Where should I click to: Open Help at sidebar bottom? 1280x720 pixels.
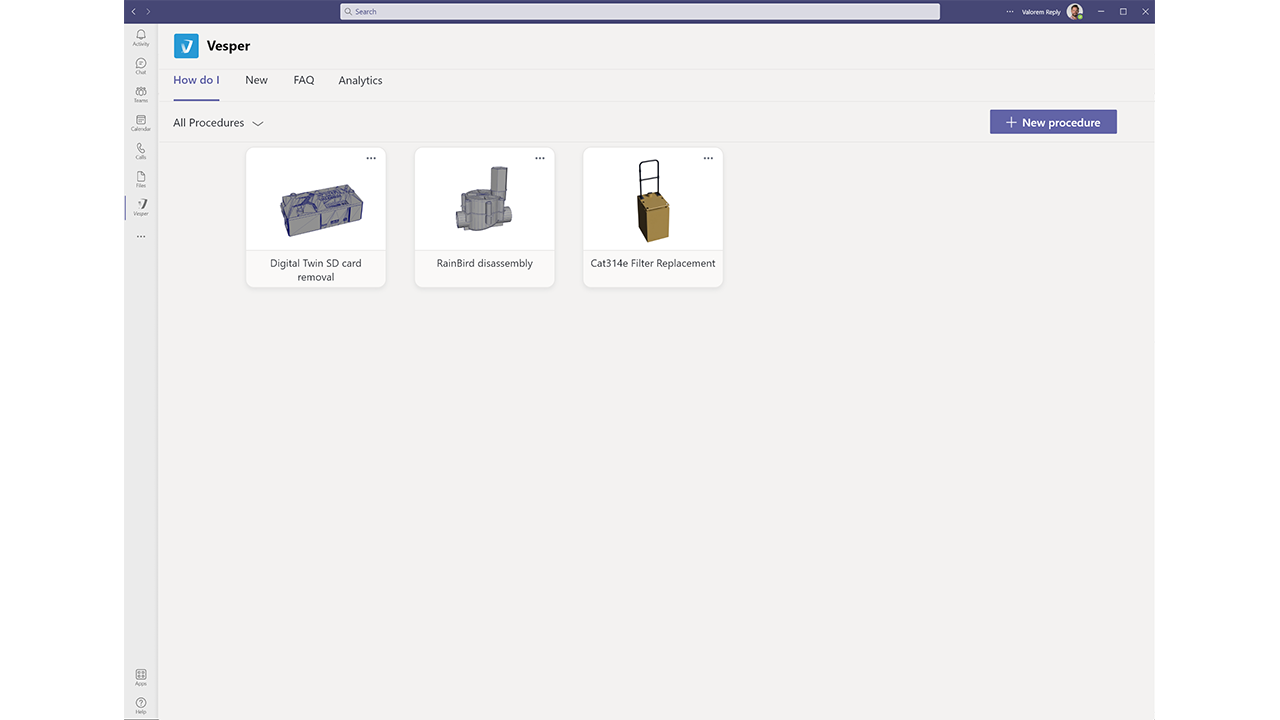[141, 706]
